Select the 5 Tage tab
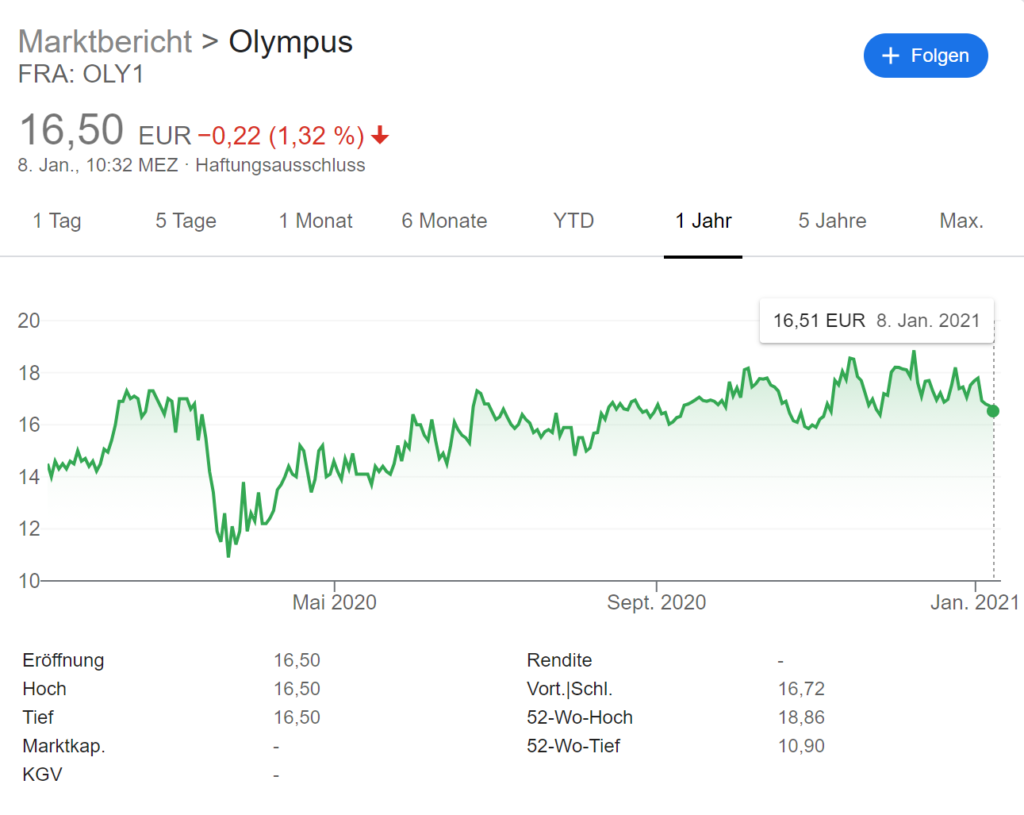The width and height of the screenshot is (1024, 815). coord(186,221)
